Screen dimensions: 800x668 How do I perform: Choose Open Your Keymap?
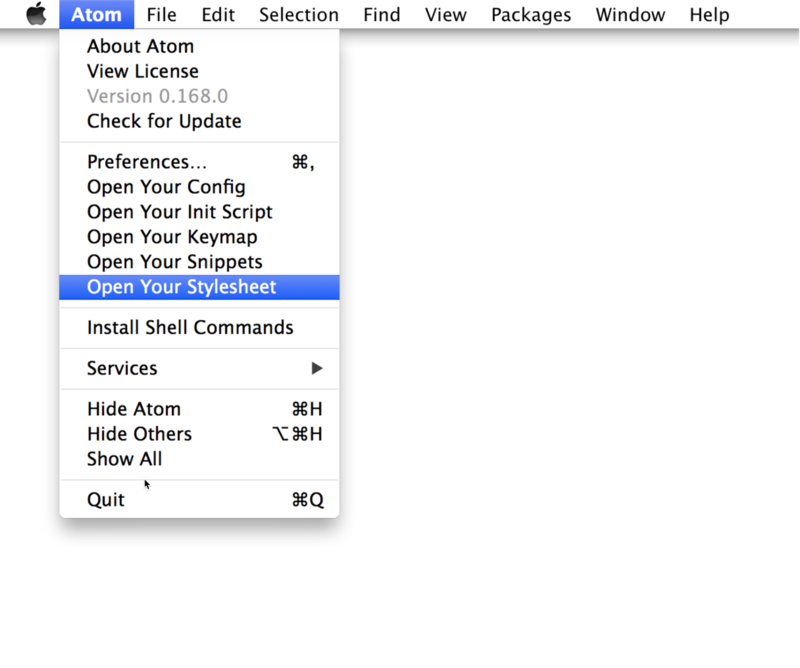172,237
